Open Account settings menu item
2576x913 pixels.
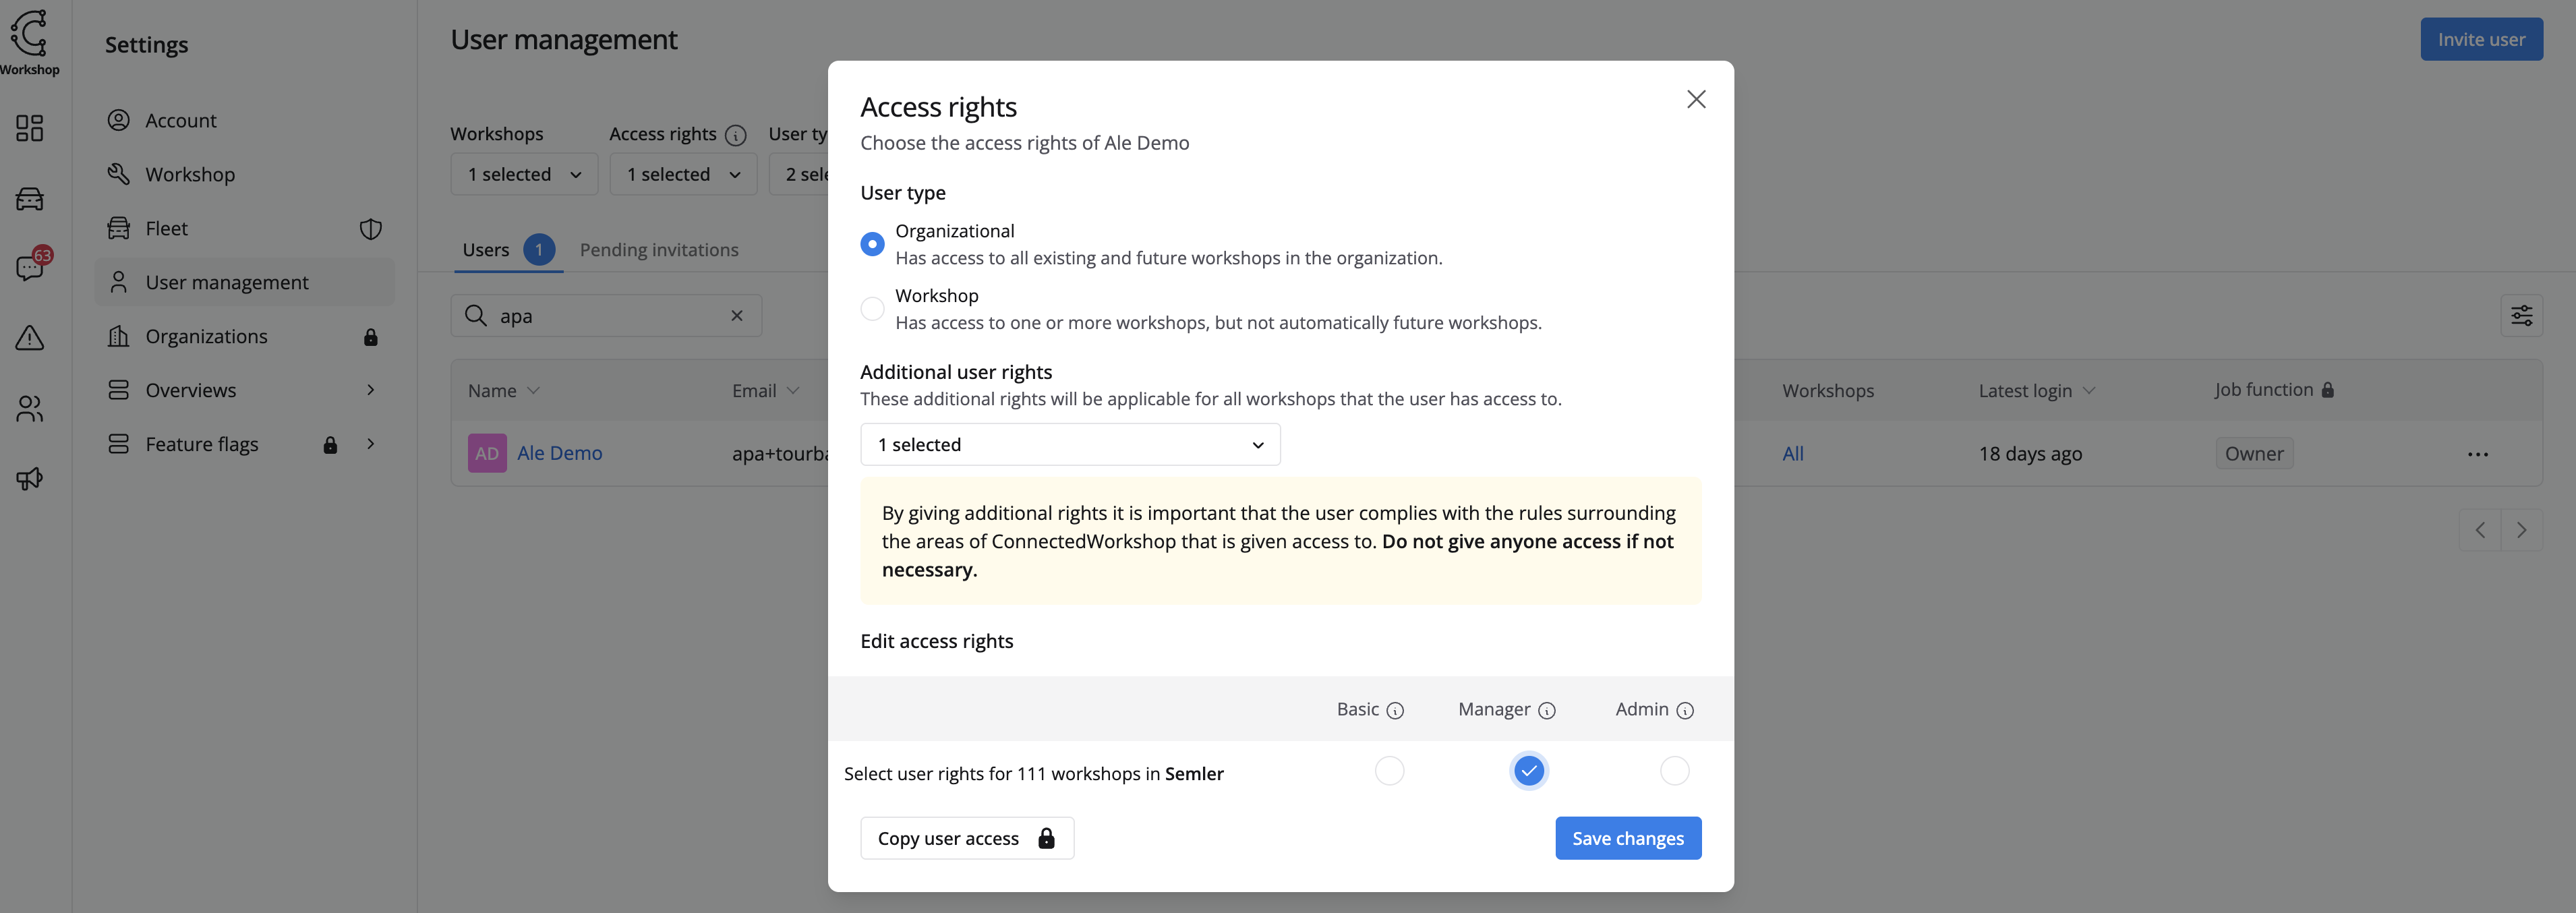180,120
